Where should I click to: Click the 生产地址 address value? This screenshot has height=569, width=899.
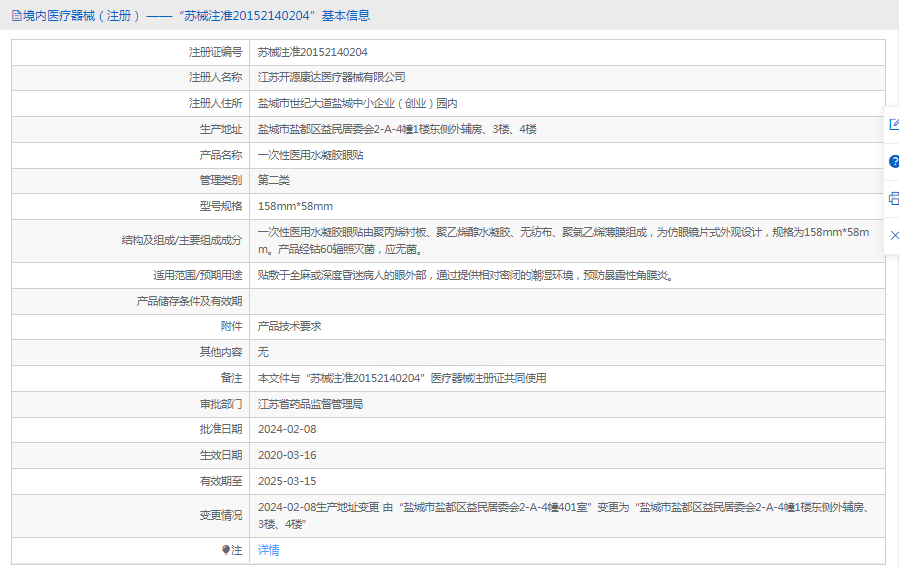tap(397, 129)
